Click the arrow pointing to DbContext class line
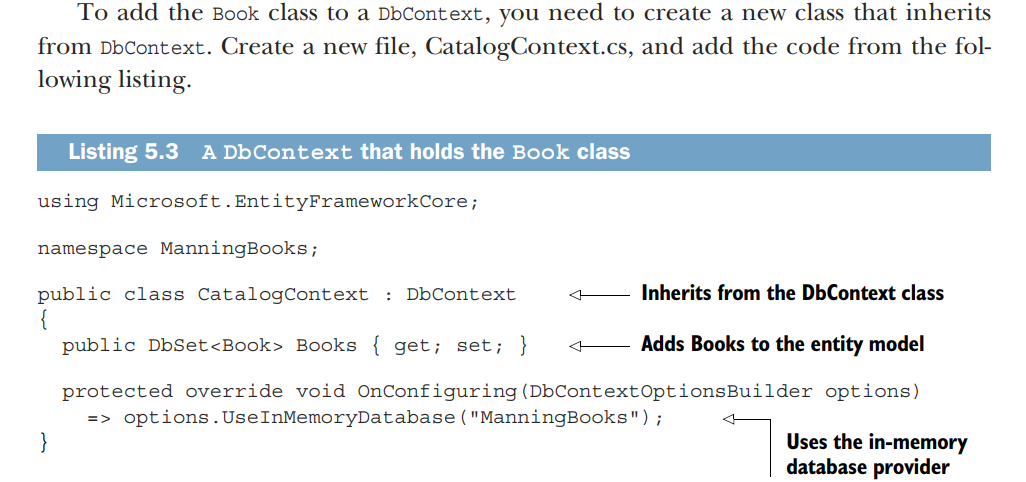This screenshot has width=1026, height=482. (x=599, y=295)
